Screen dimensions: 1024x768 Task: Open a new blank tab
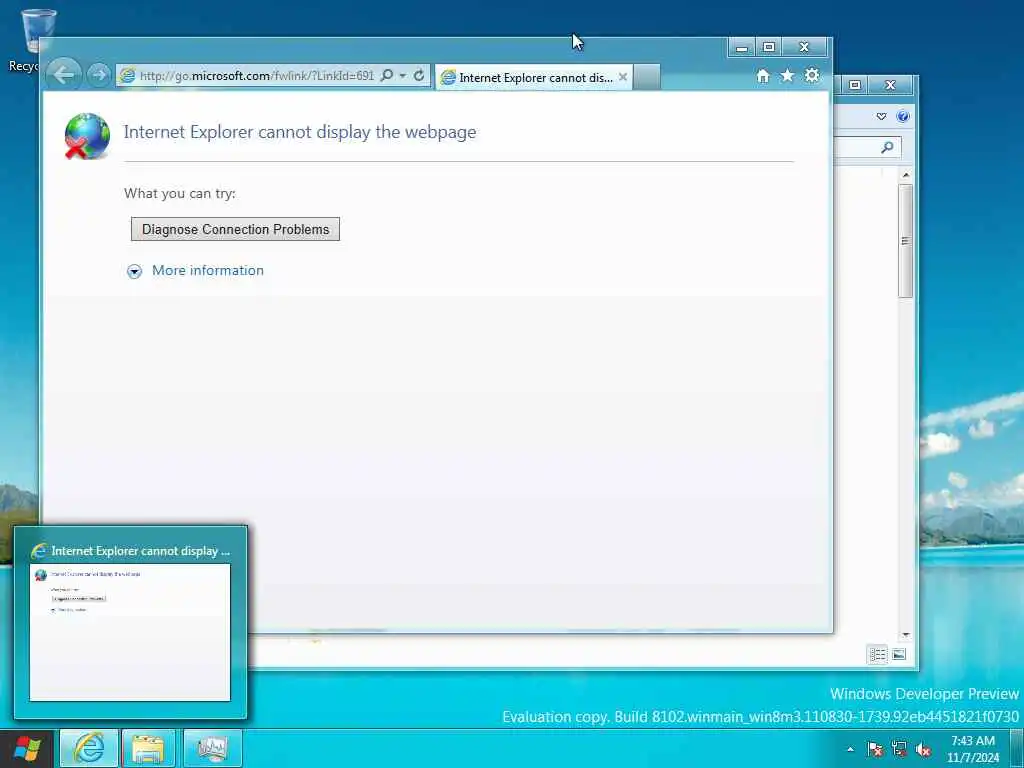647,77
